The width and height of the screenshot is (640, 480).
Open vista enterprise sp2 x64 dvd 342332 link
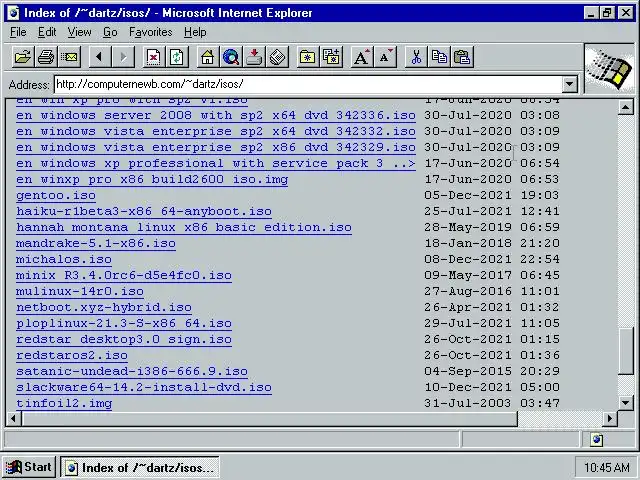tap(216, 131)
